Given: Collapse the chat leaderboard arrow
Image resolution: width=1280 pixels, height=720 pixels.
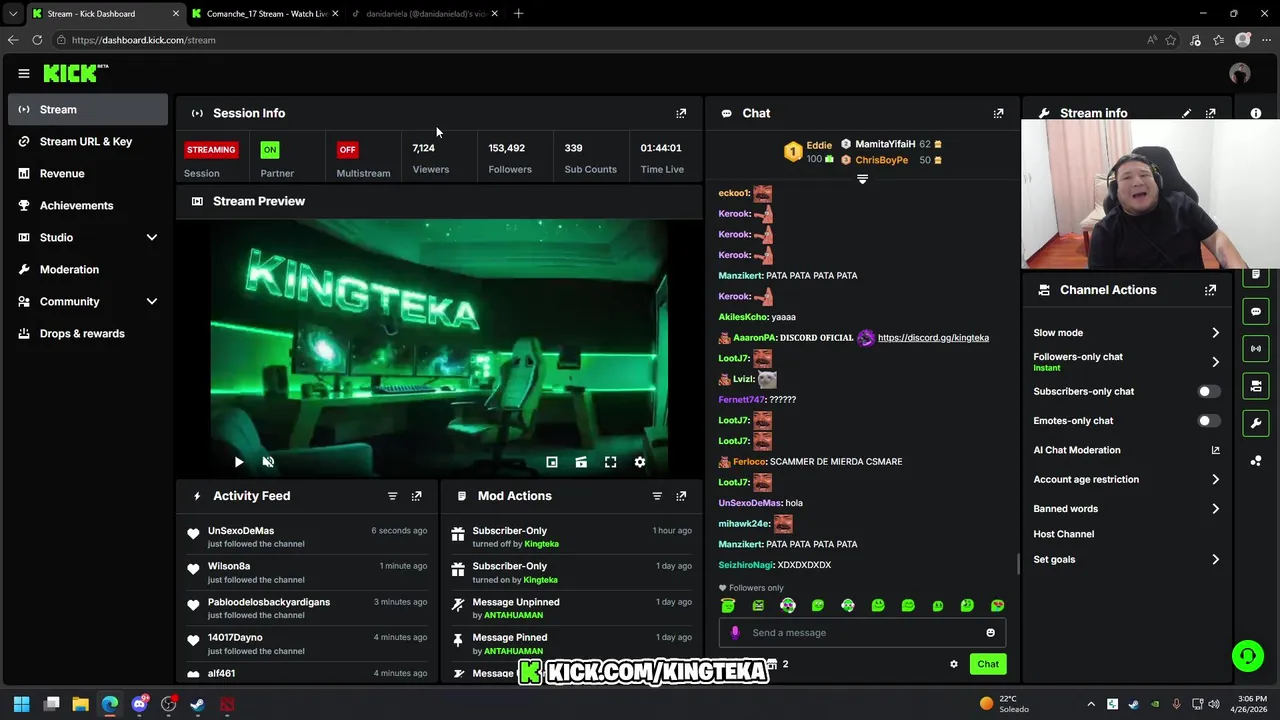Looking at the screenshot, I should 862,180.
